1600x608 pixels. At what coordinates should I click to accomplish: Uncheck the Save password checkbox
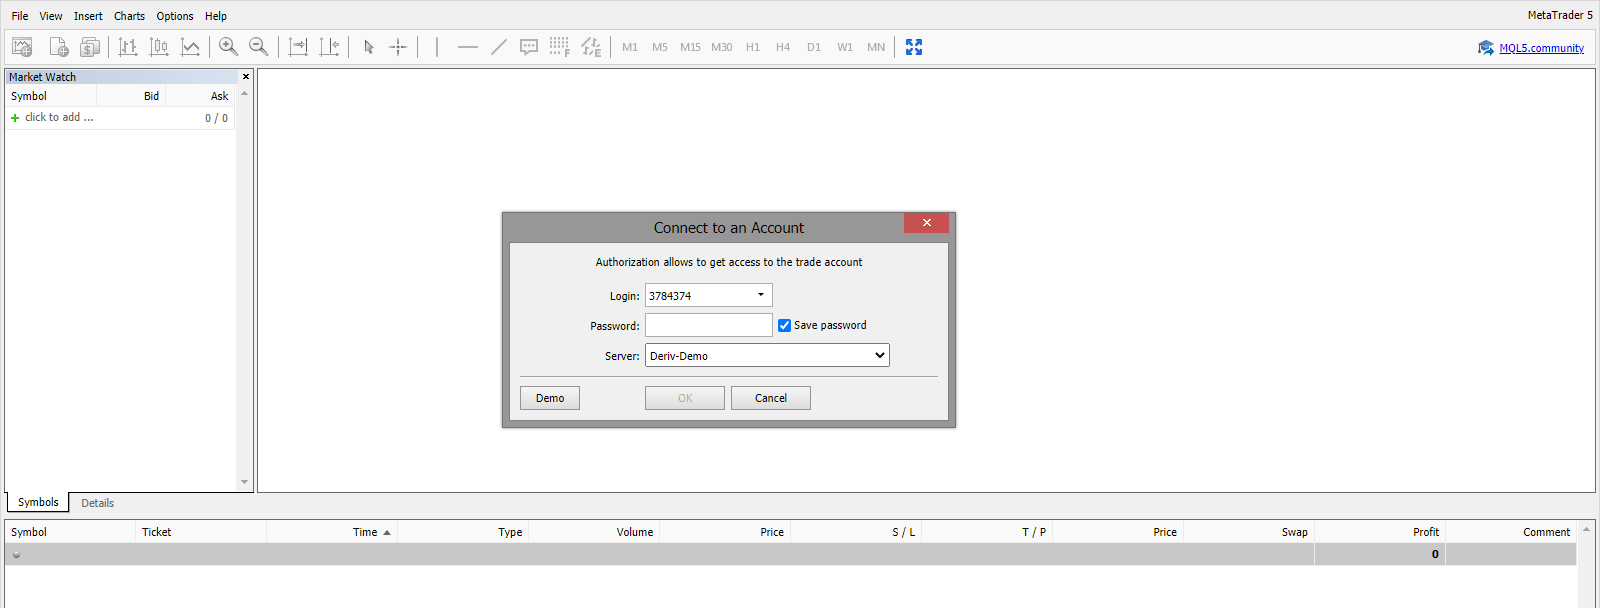tap(785, 325)
